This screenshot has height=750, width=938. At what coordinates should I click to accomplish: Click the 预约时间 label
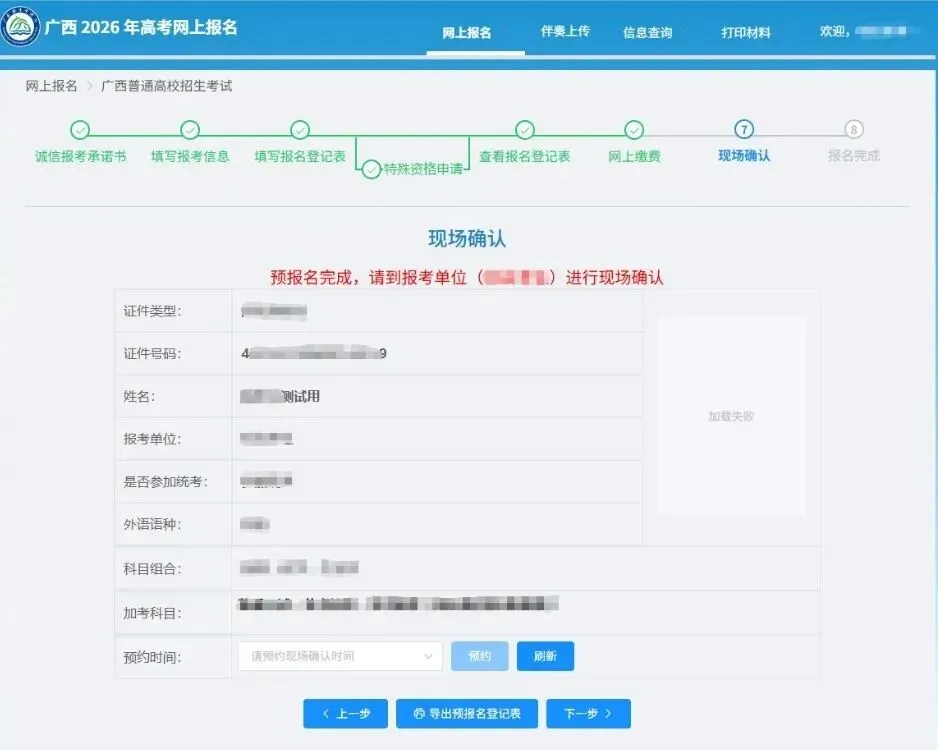[152, 657]
